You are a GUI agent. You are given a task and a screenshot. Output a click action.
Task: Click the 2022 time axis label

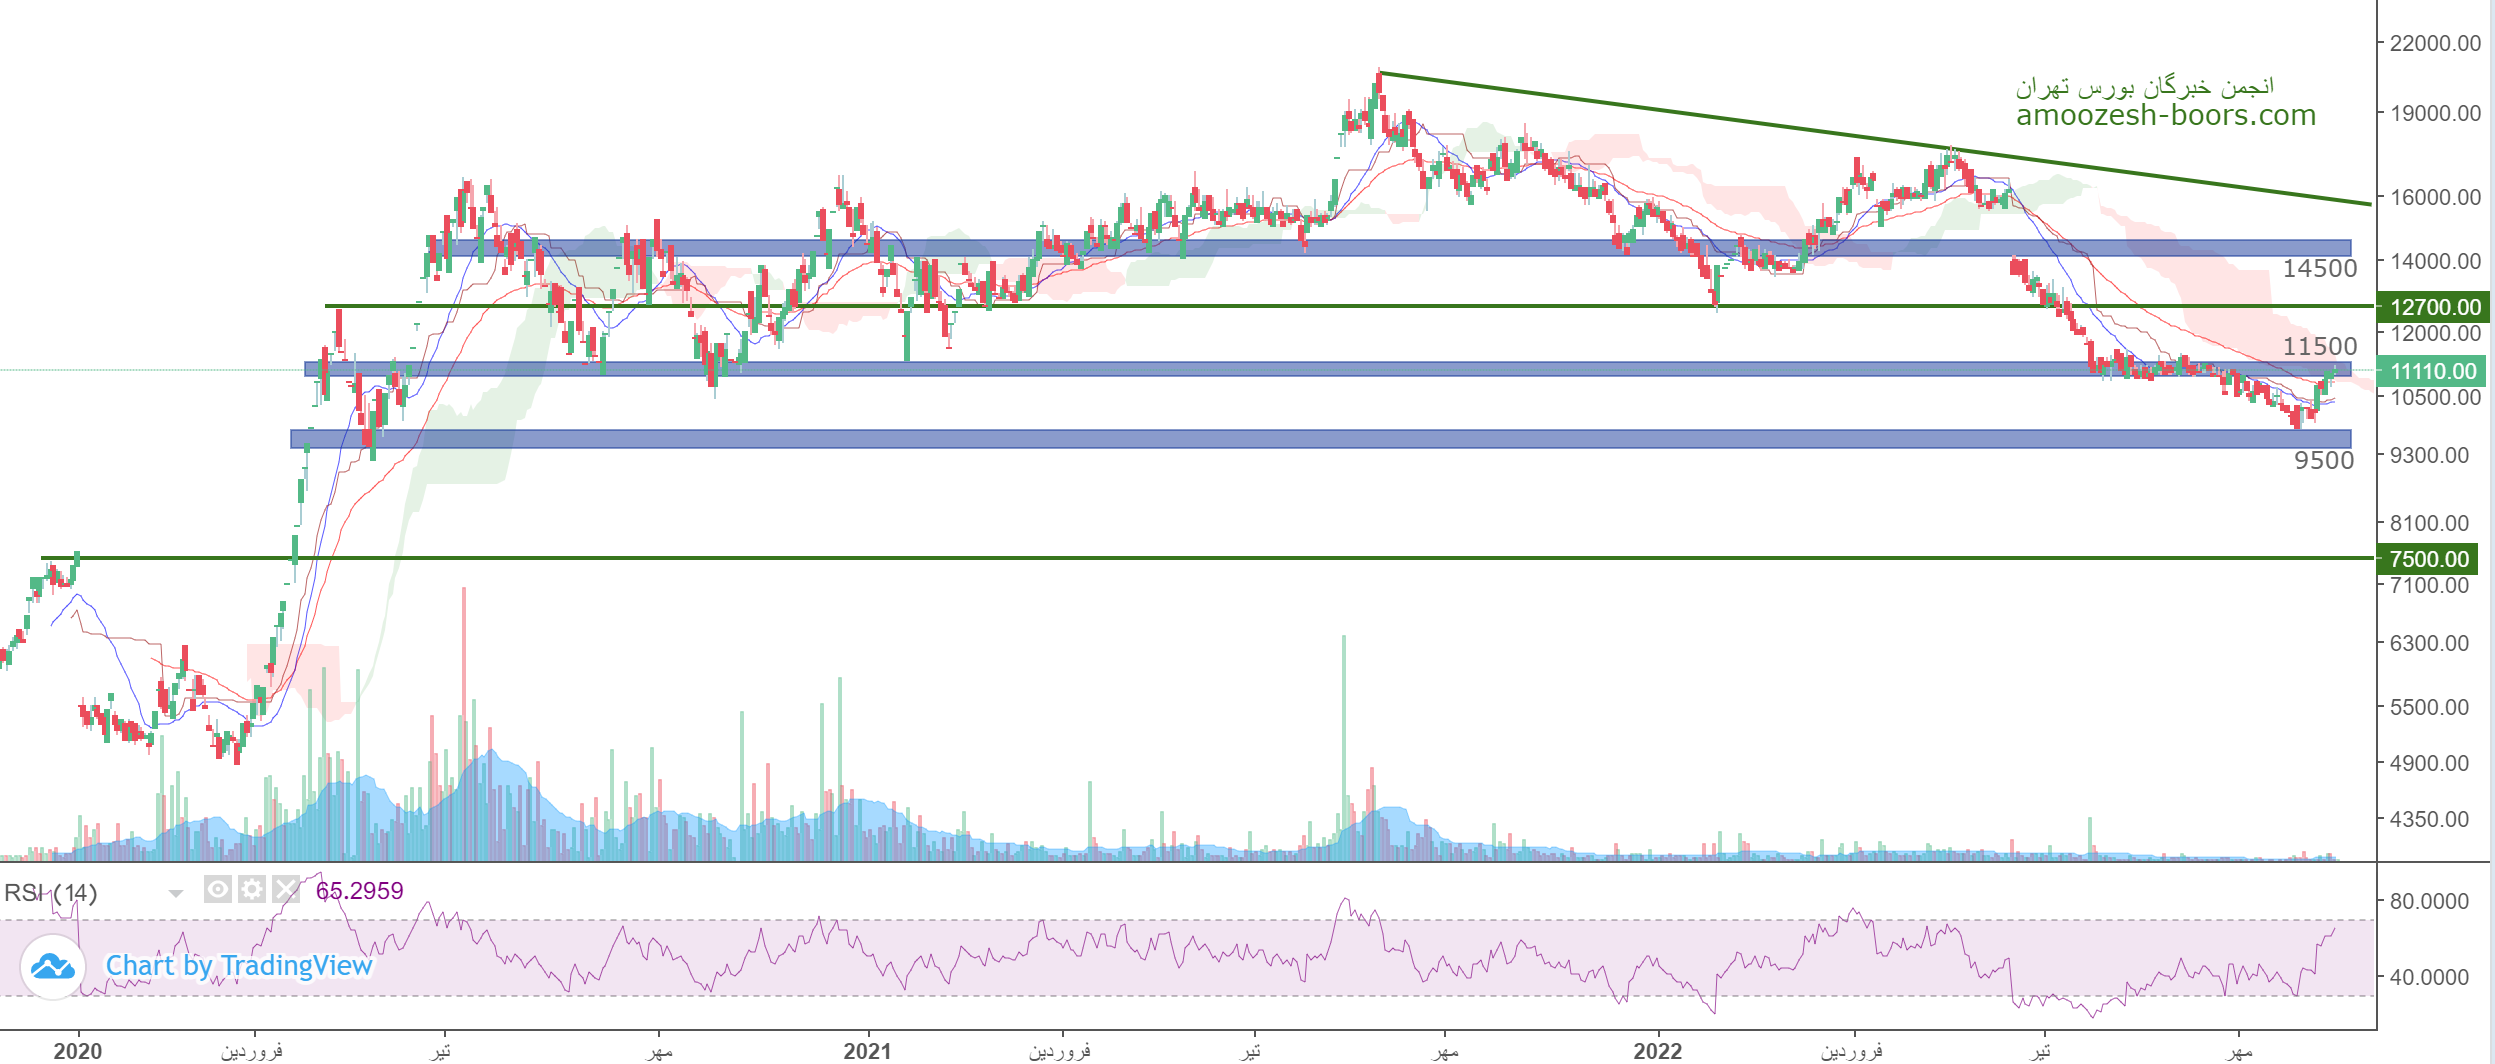[1657, 1051]
